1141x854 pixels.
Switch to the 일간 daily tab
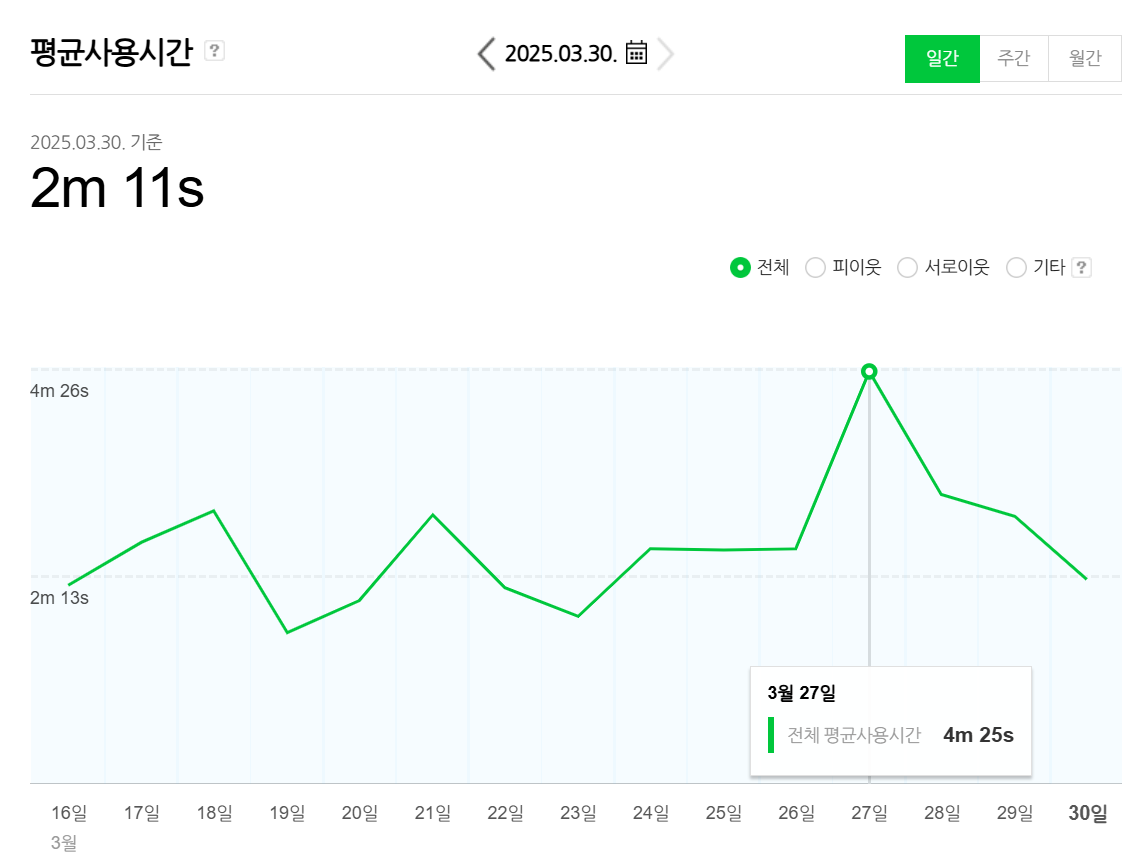click(942, 58)
